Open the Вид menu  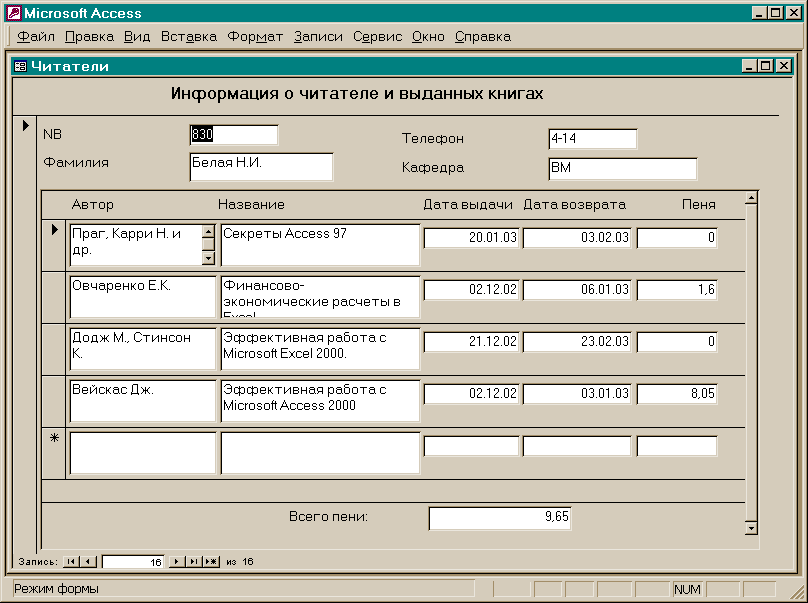click(x=137, y=37)
